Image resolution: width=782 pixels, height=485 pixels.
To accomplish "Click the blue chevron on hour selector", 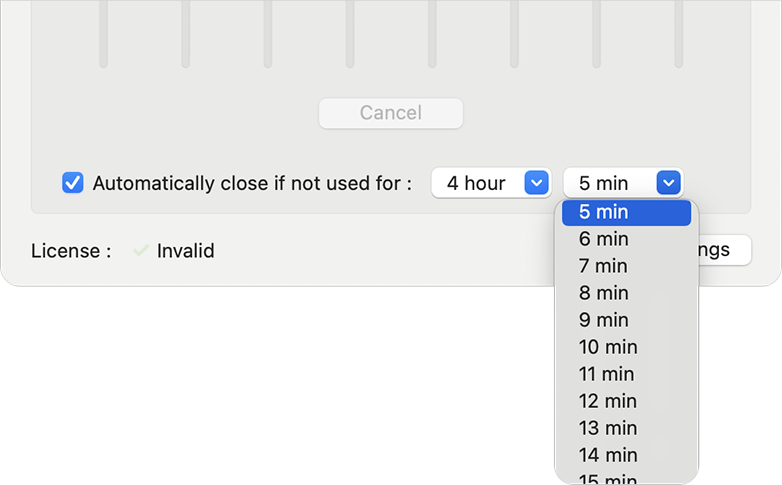I will tap(537, 183).
